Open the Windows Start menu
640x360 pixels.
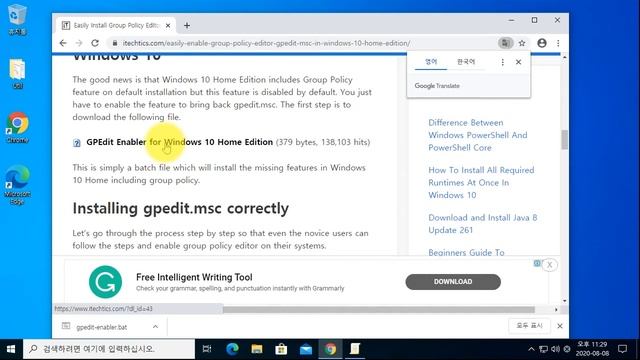pos(11,349)
